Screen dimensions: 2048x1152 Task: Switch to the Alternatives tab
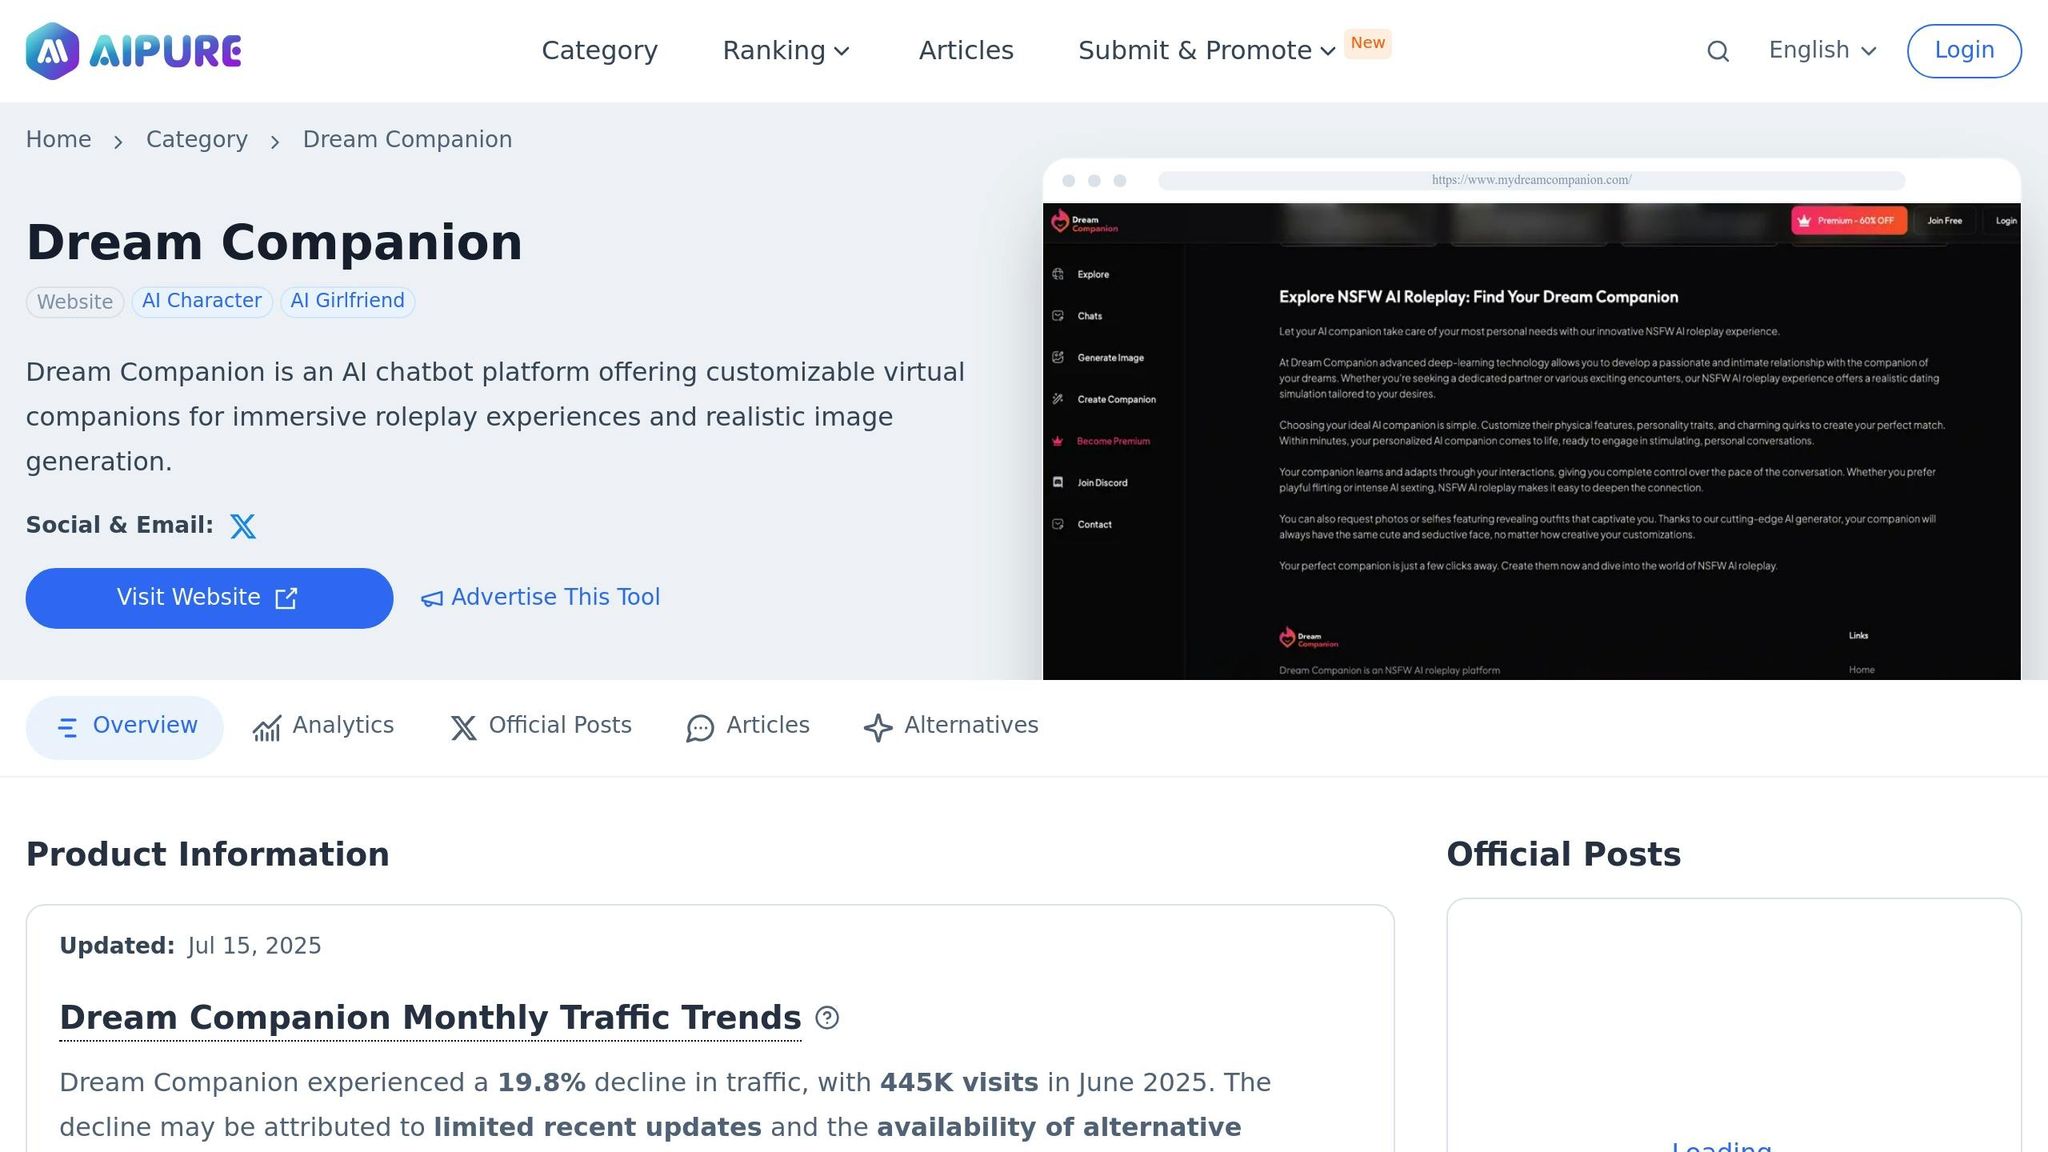pos(951,727)
